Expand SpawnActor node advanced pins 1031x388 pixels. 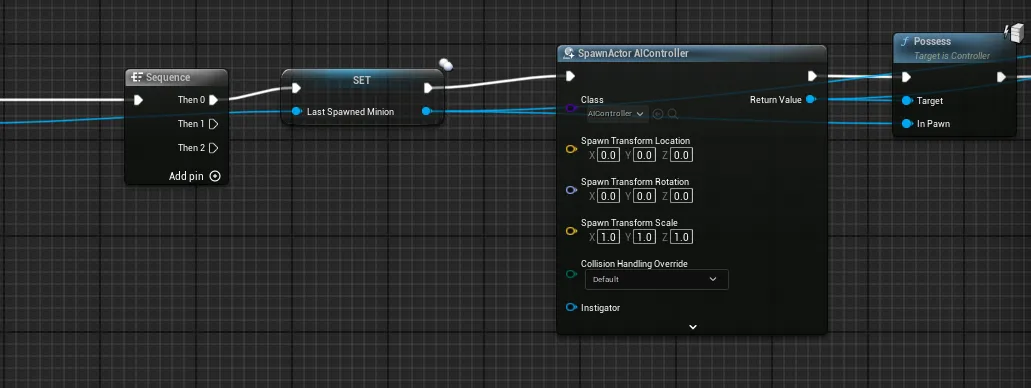(692, 326)
